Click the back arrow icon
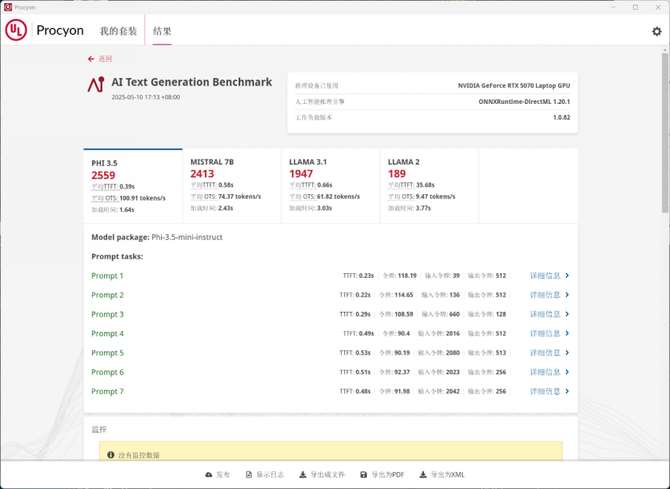The height and width of the screenshot is (489, 670). pos(91,59)
